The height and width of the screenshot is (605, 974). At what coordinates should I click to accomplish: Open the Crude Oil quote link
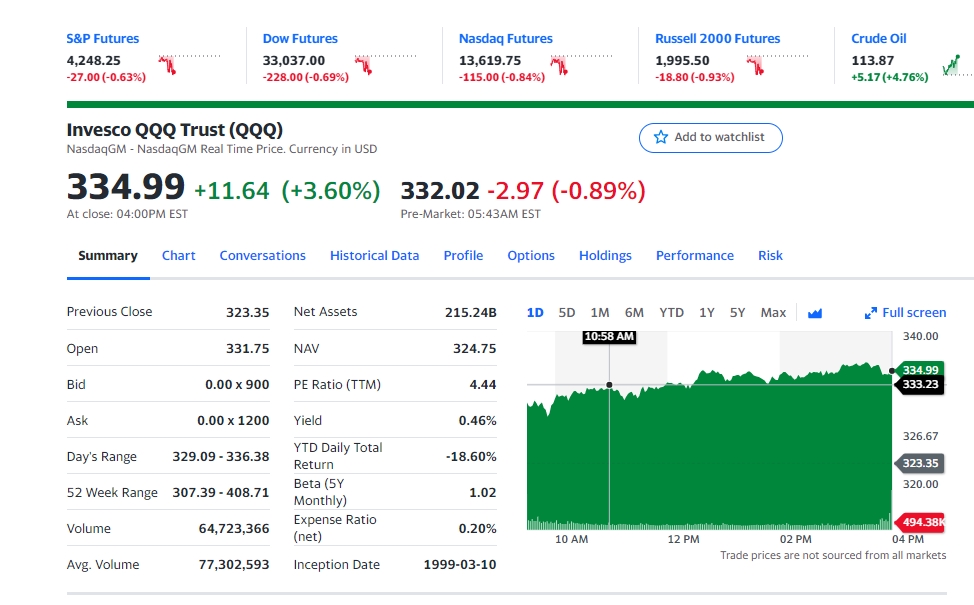878,39
